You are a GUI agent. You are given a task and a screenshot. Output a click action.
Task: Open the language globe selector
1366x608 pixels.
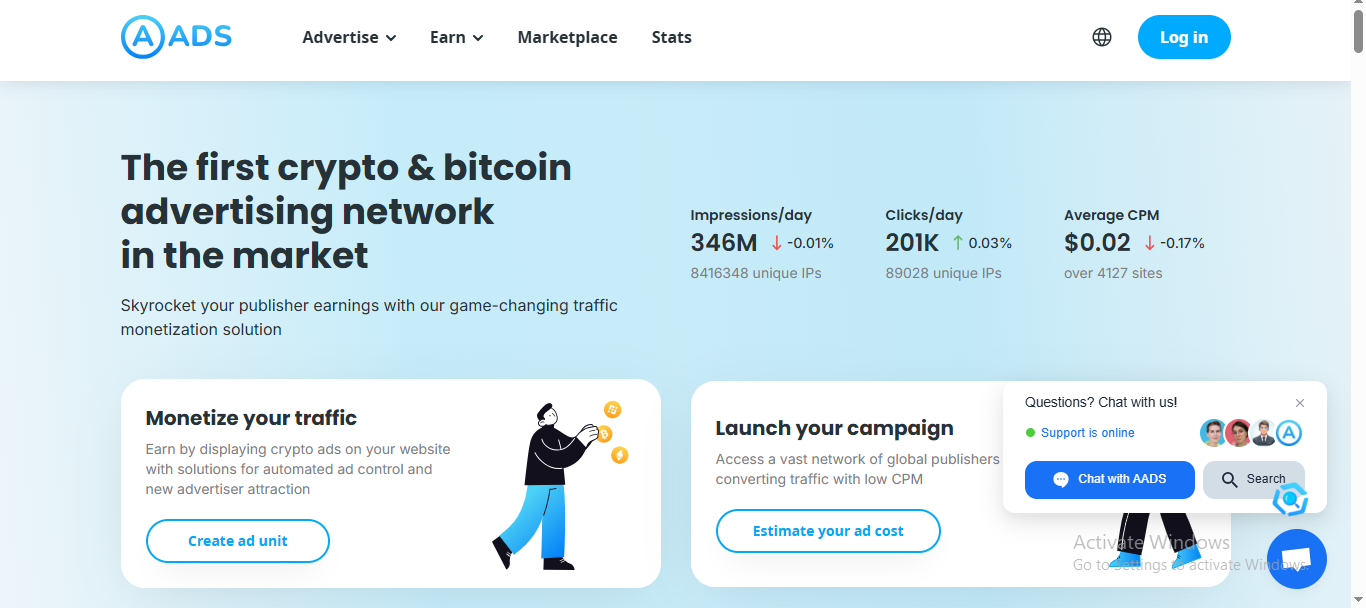click(1102, 37)
